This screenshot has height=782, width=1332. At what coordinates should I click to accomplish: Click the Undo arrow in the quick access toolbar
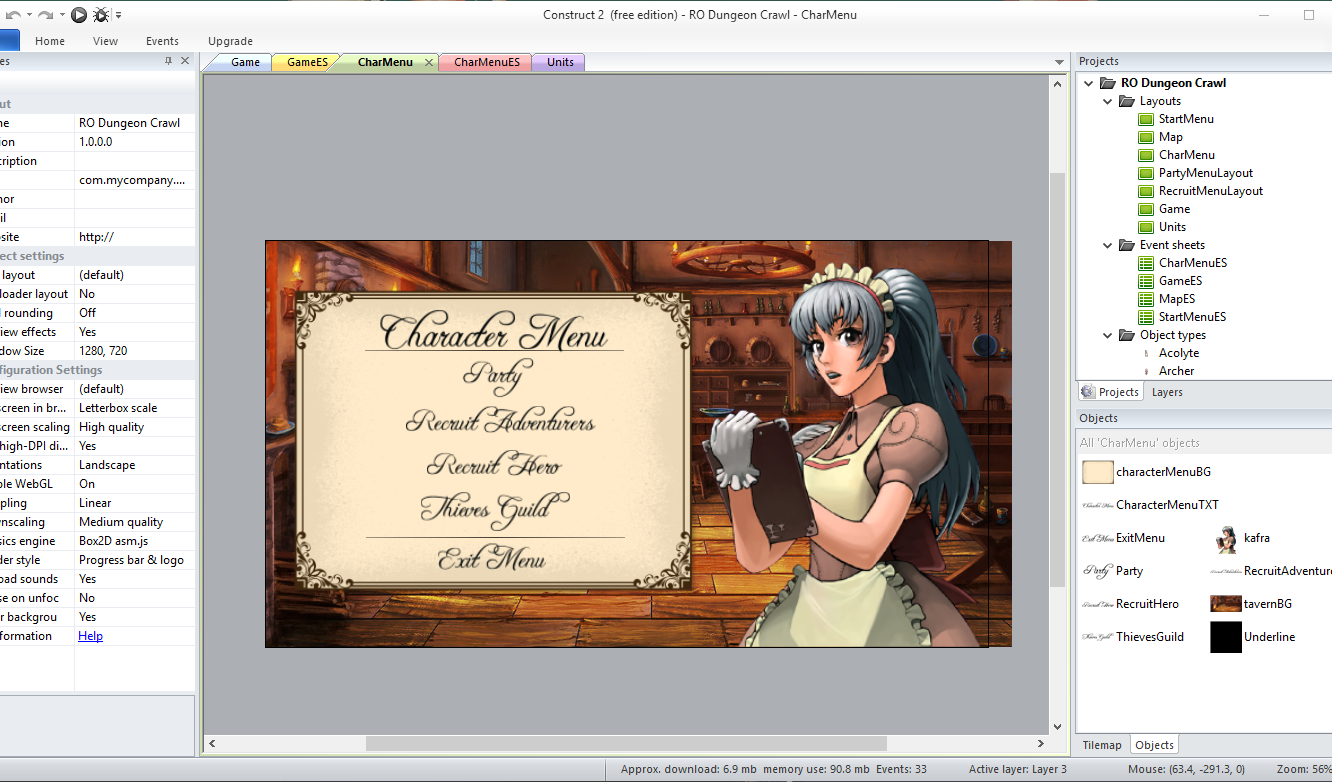[x=11, y=15]
